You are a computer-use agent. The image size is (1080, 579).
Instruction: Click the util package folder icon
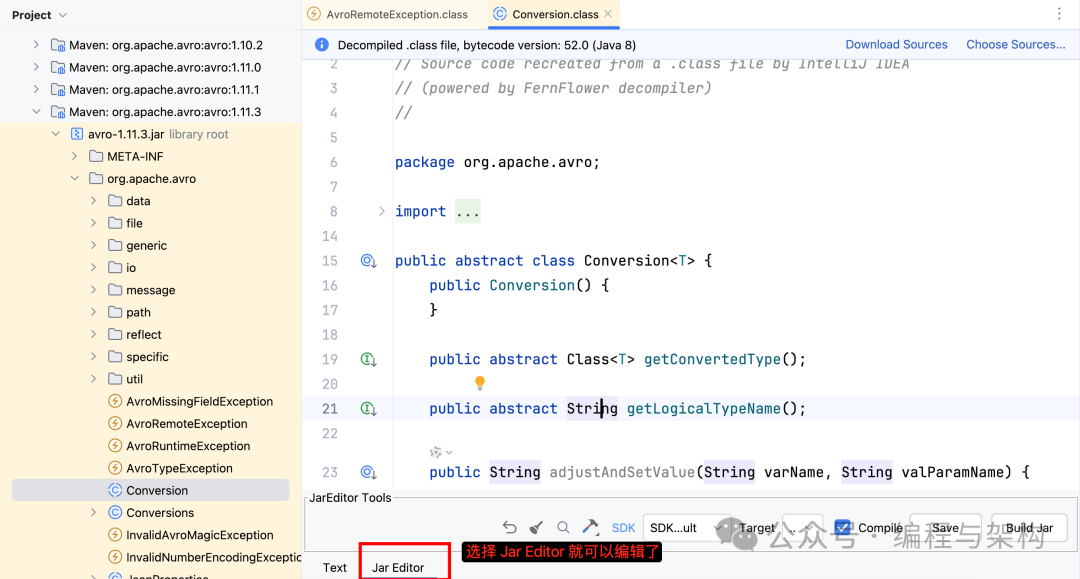point(115,379)
